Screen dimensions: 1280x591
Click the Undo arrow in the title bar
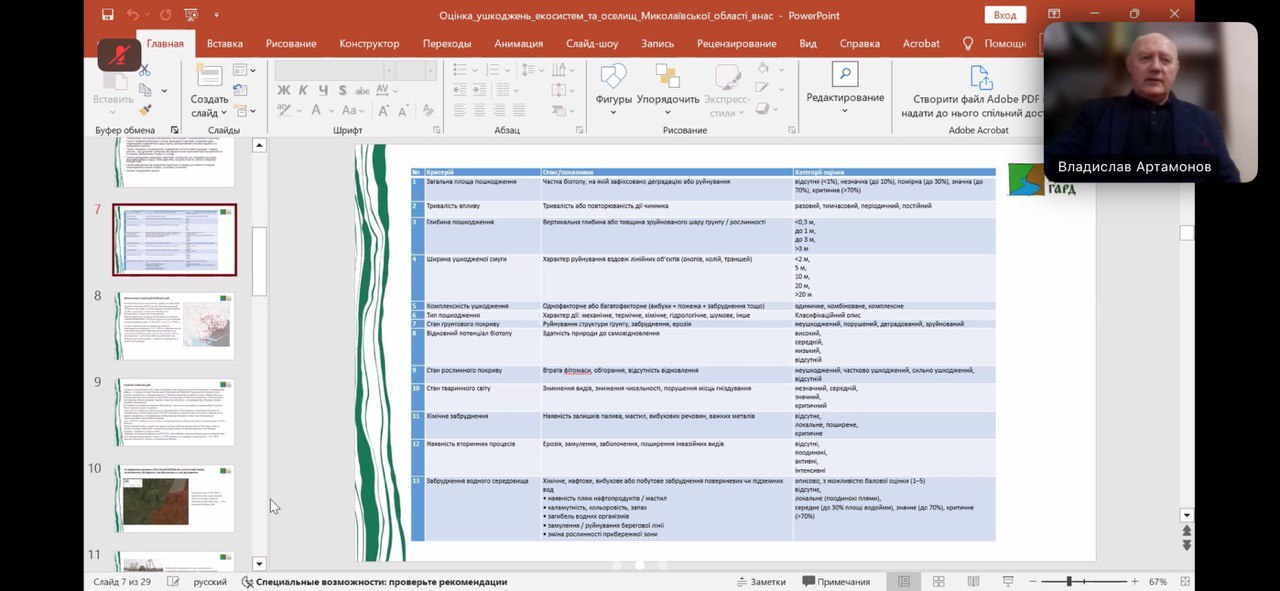pos(133,15)
